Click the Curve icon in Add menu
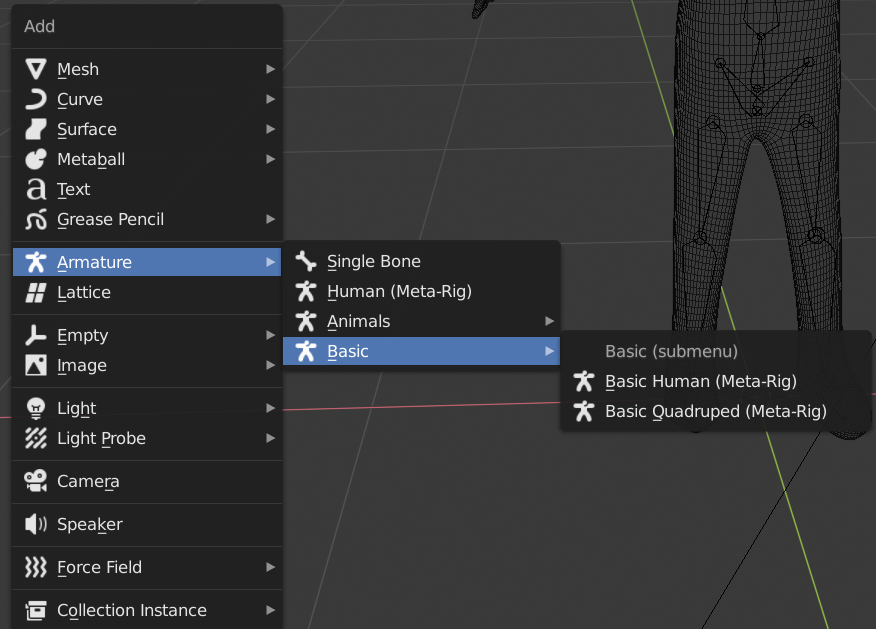The width and height of the screenshot is (876, 629). point(36,99)
